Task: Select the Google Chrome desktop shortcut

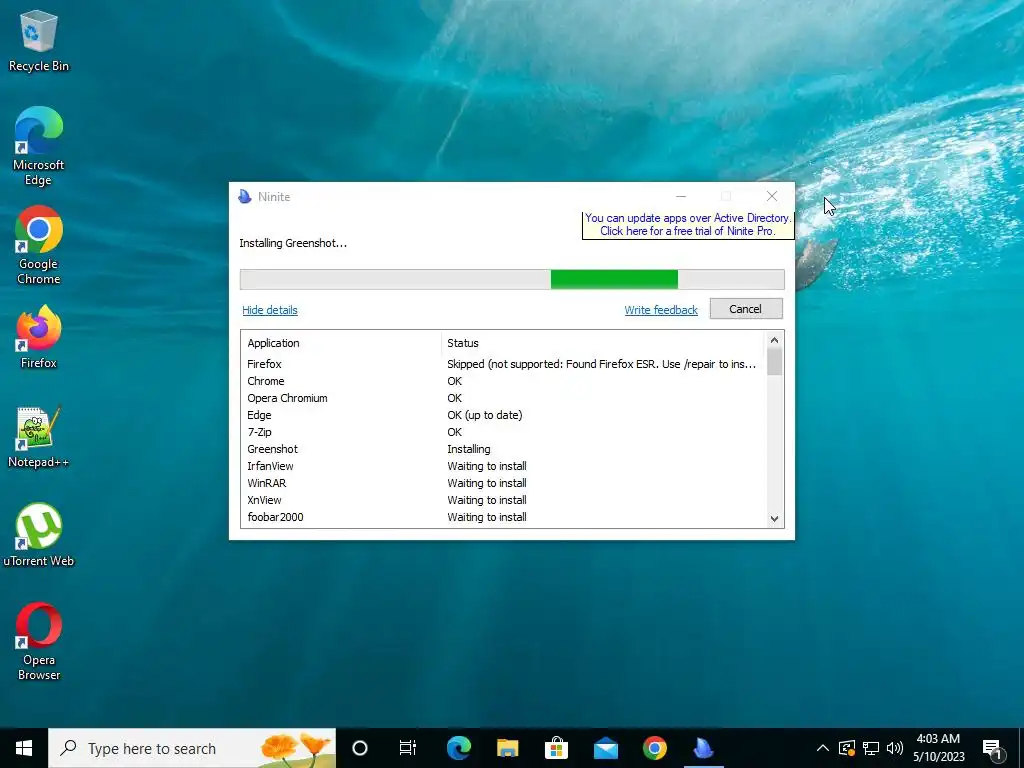Action: pyautogui.click(x=39, y=246)
